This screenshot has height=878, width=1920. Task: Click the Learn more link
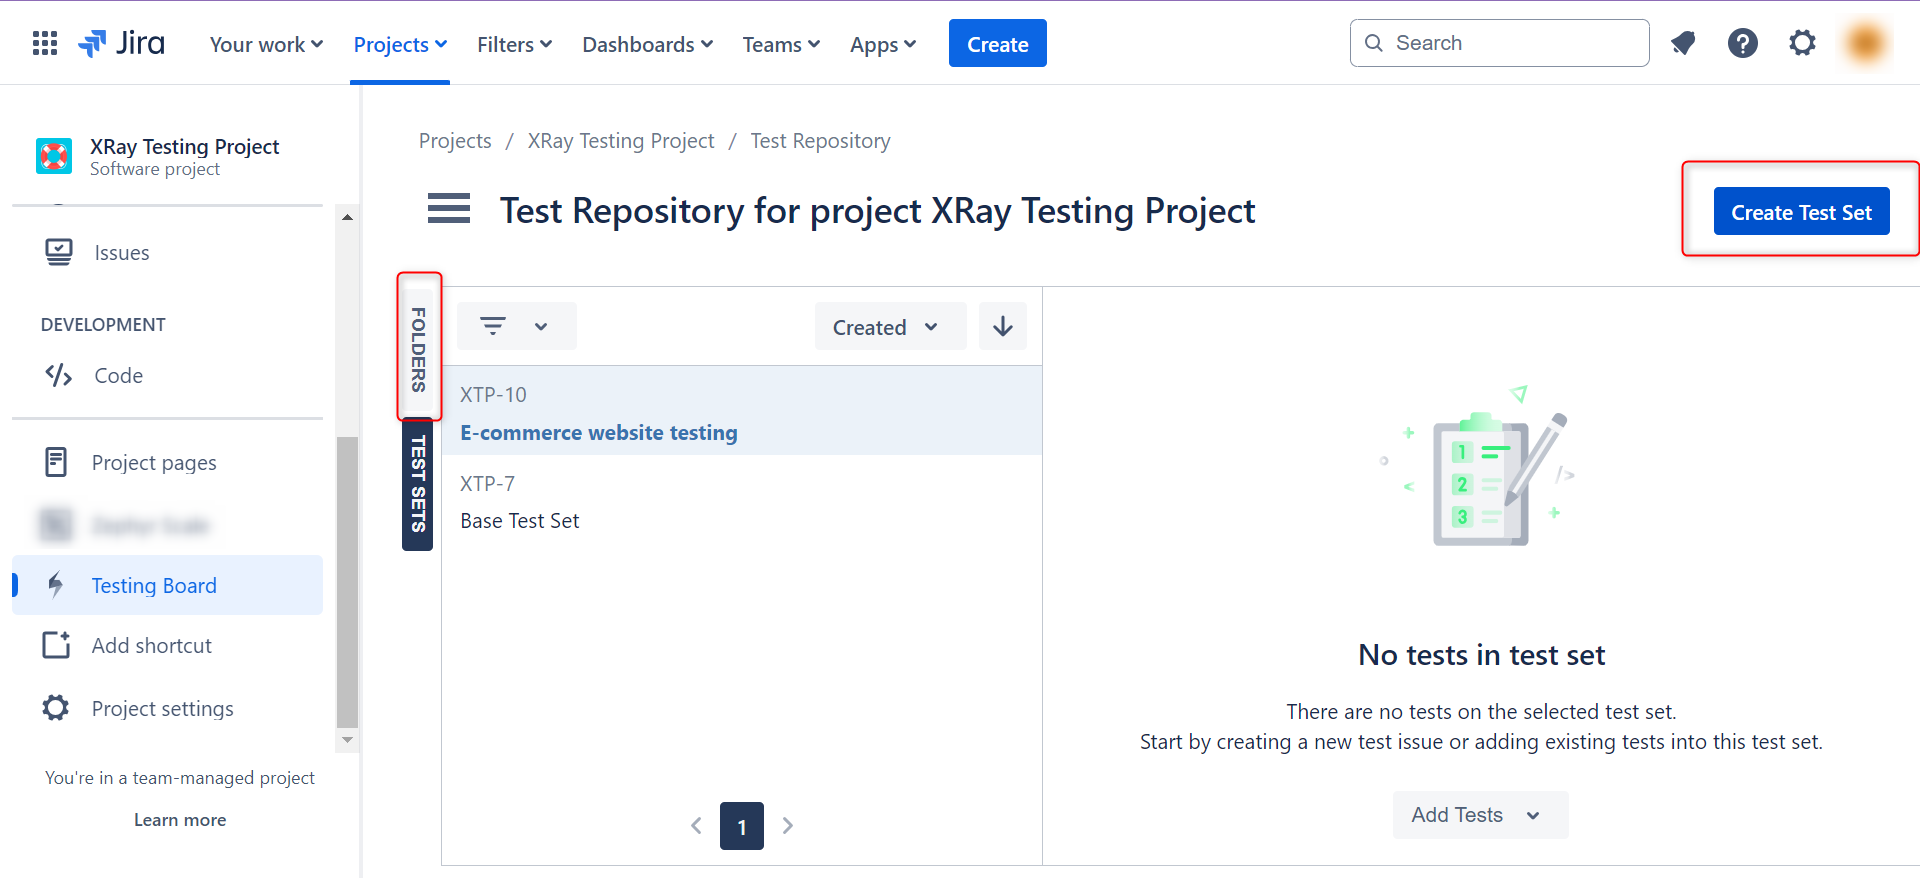(x=180, y=820)
